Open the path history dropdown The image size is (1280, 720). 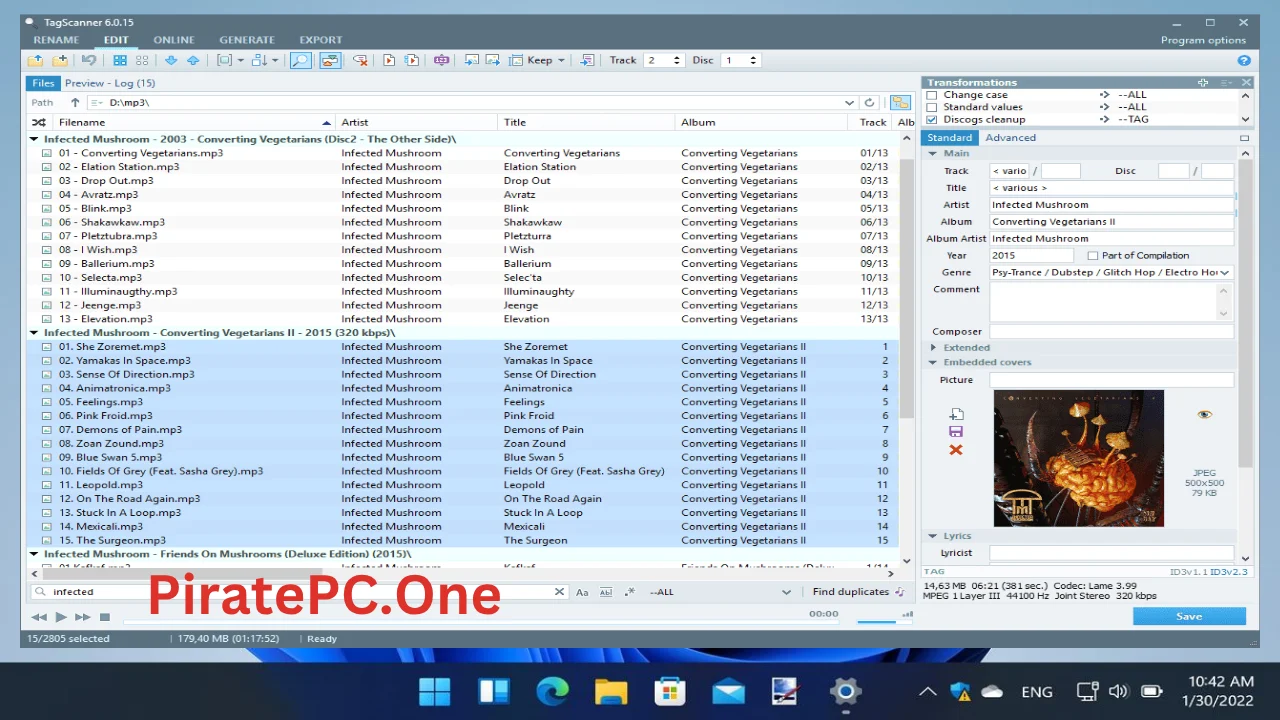click(x=849, y=102)
